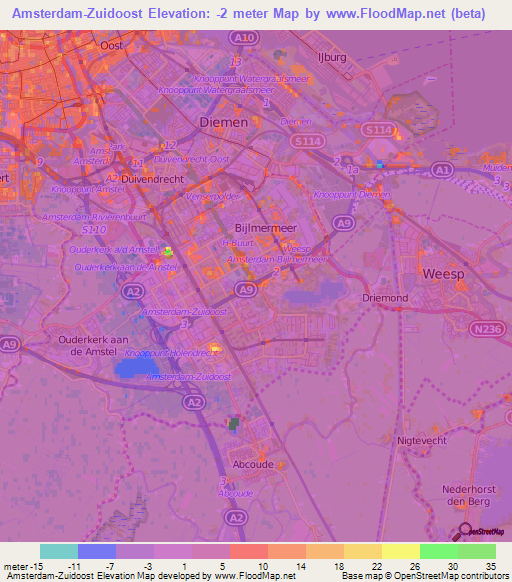
Task: Click the Ouderkerk aan de Amstel town label
Action: point(93,346)
